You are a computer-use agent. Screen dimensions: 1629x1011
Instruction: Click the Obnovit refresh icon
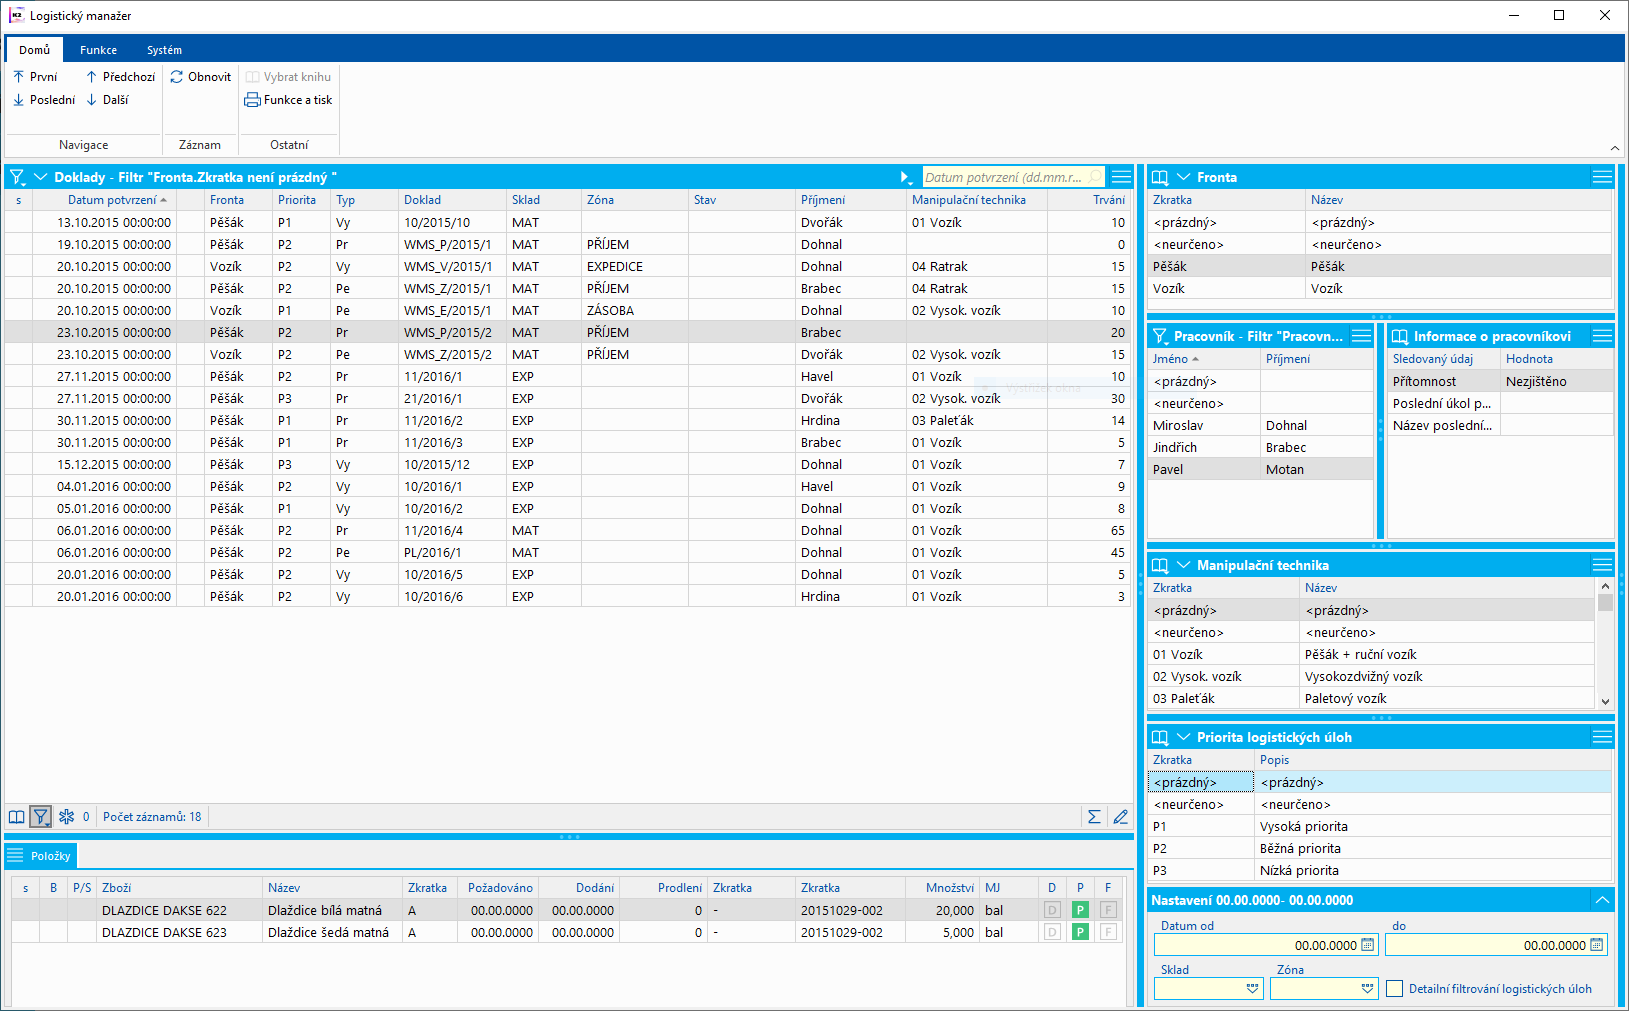pos(177,77)
